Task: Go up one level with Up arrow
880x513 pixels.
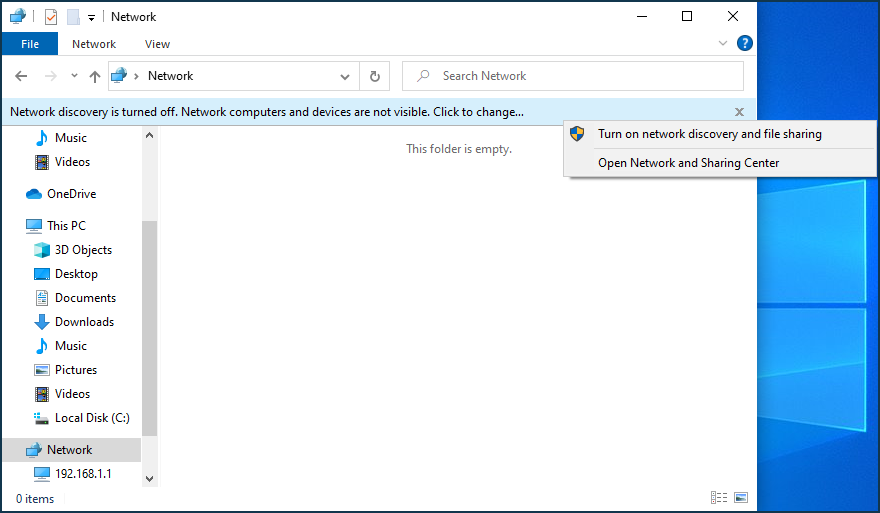Action: [x=95, y=76]
